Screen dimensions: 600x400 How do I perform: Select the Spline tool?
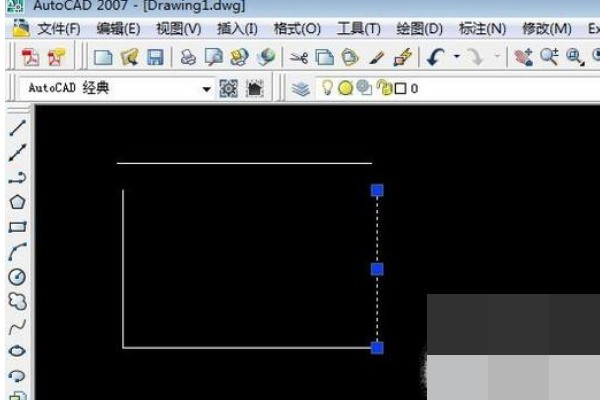(x=18, y=327)
